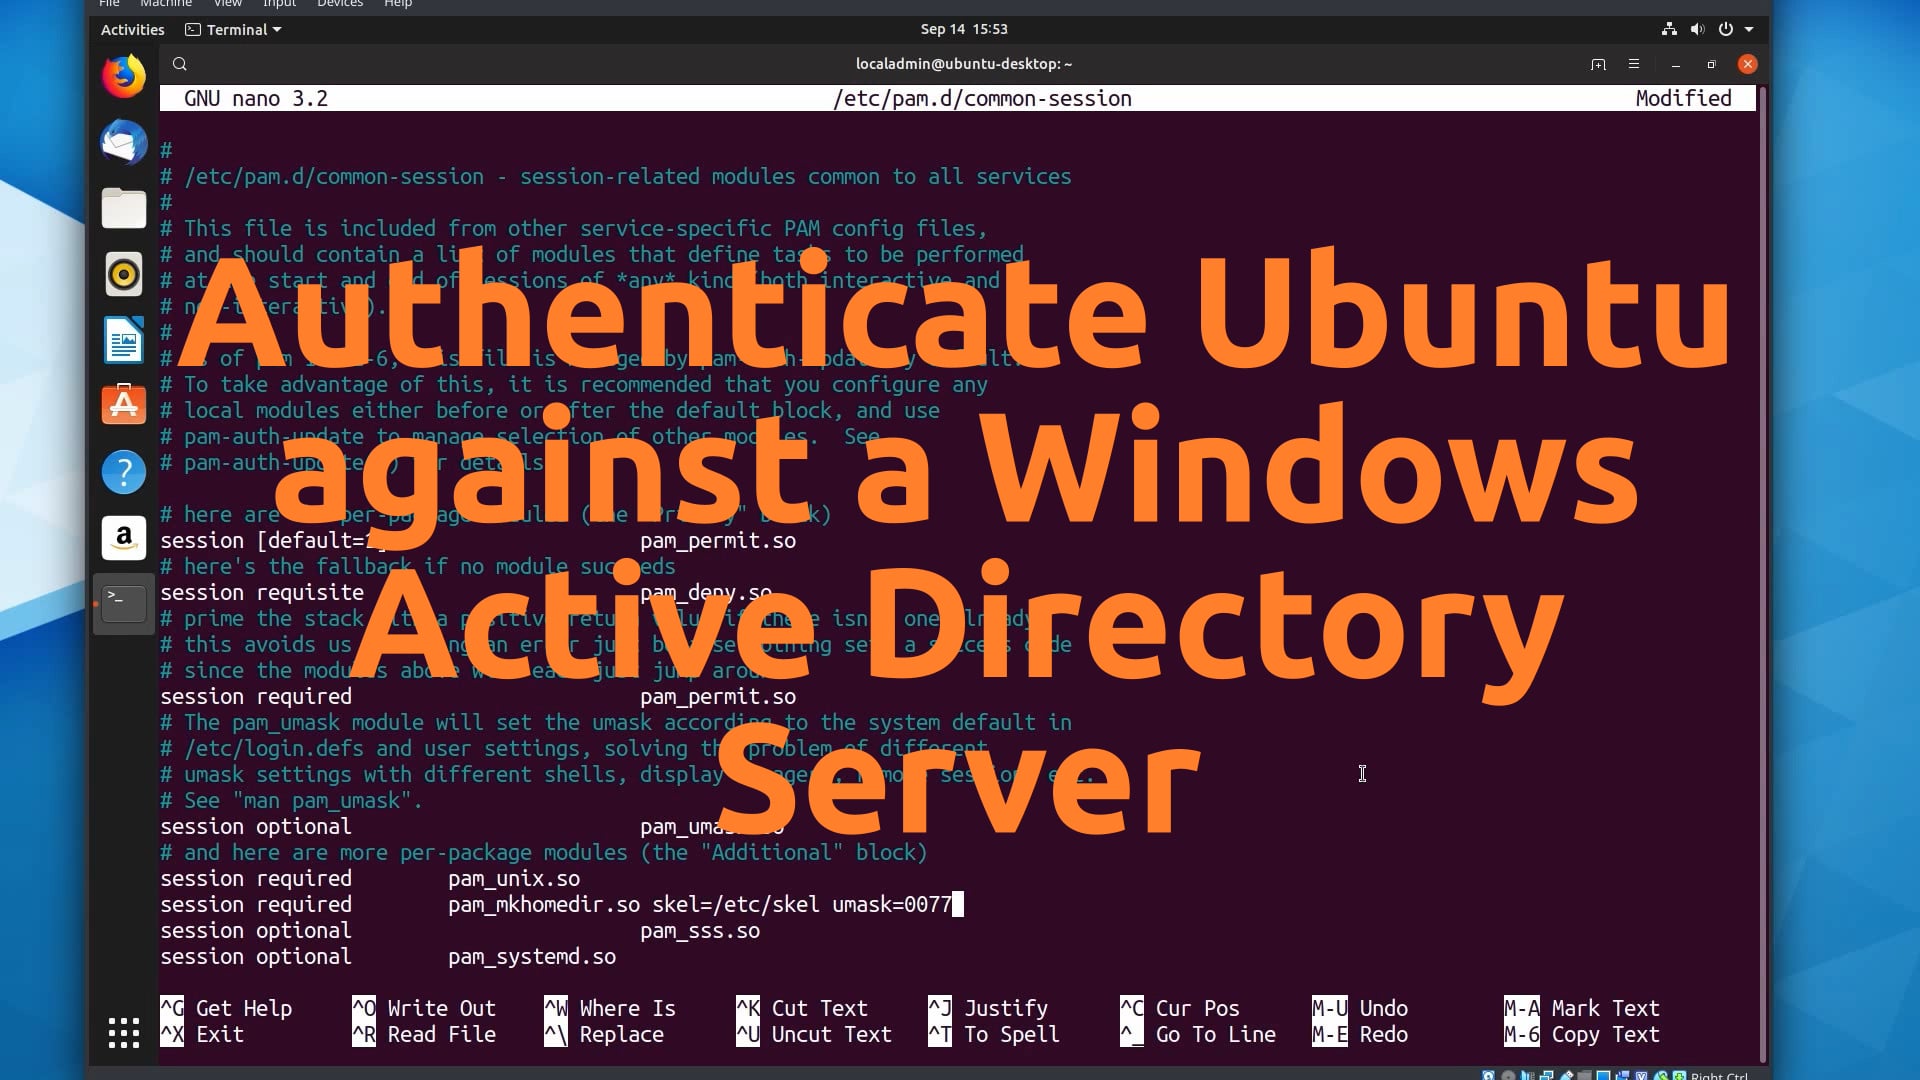This screenshot has height=1080, width=1920.
Task: Click the Get Help menu in nano
Action: tap(243, 1009)
